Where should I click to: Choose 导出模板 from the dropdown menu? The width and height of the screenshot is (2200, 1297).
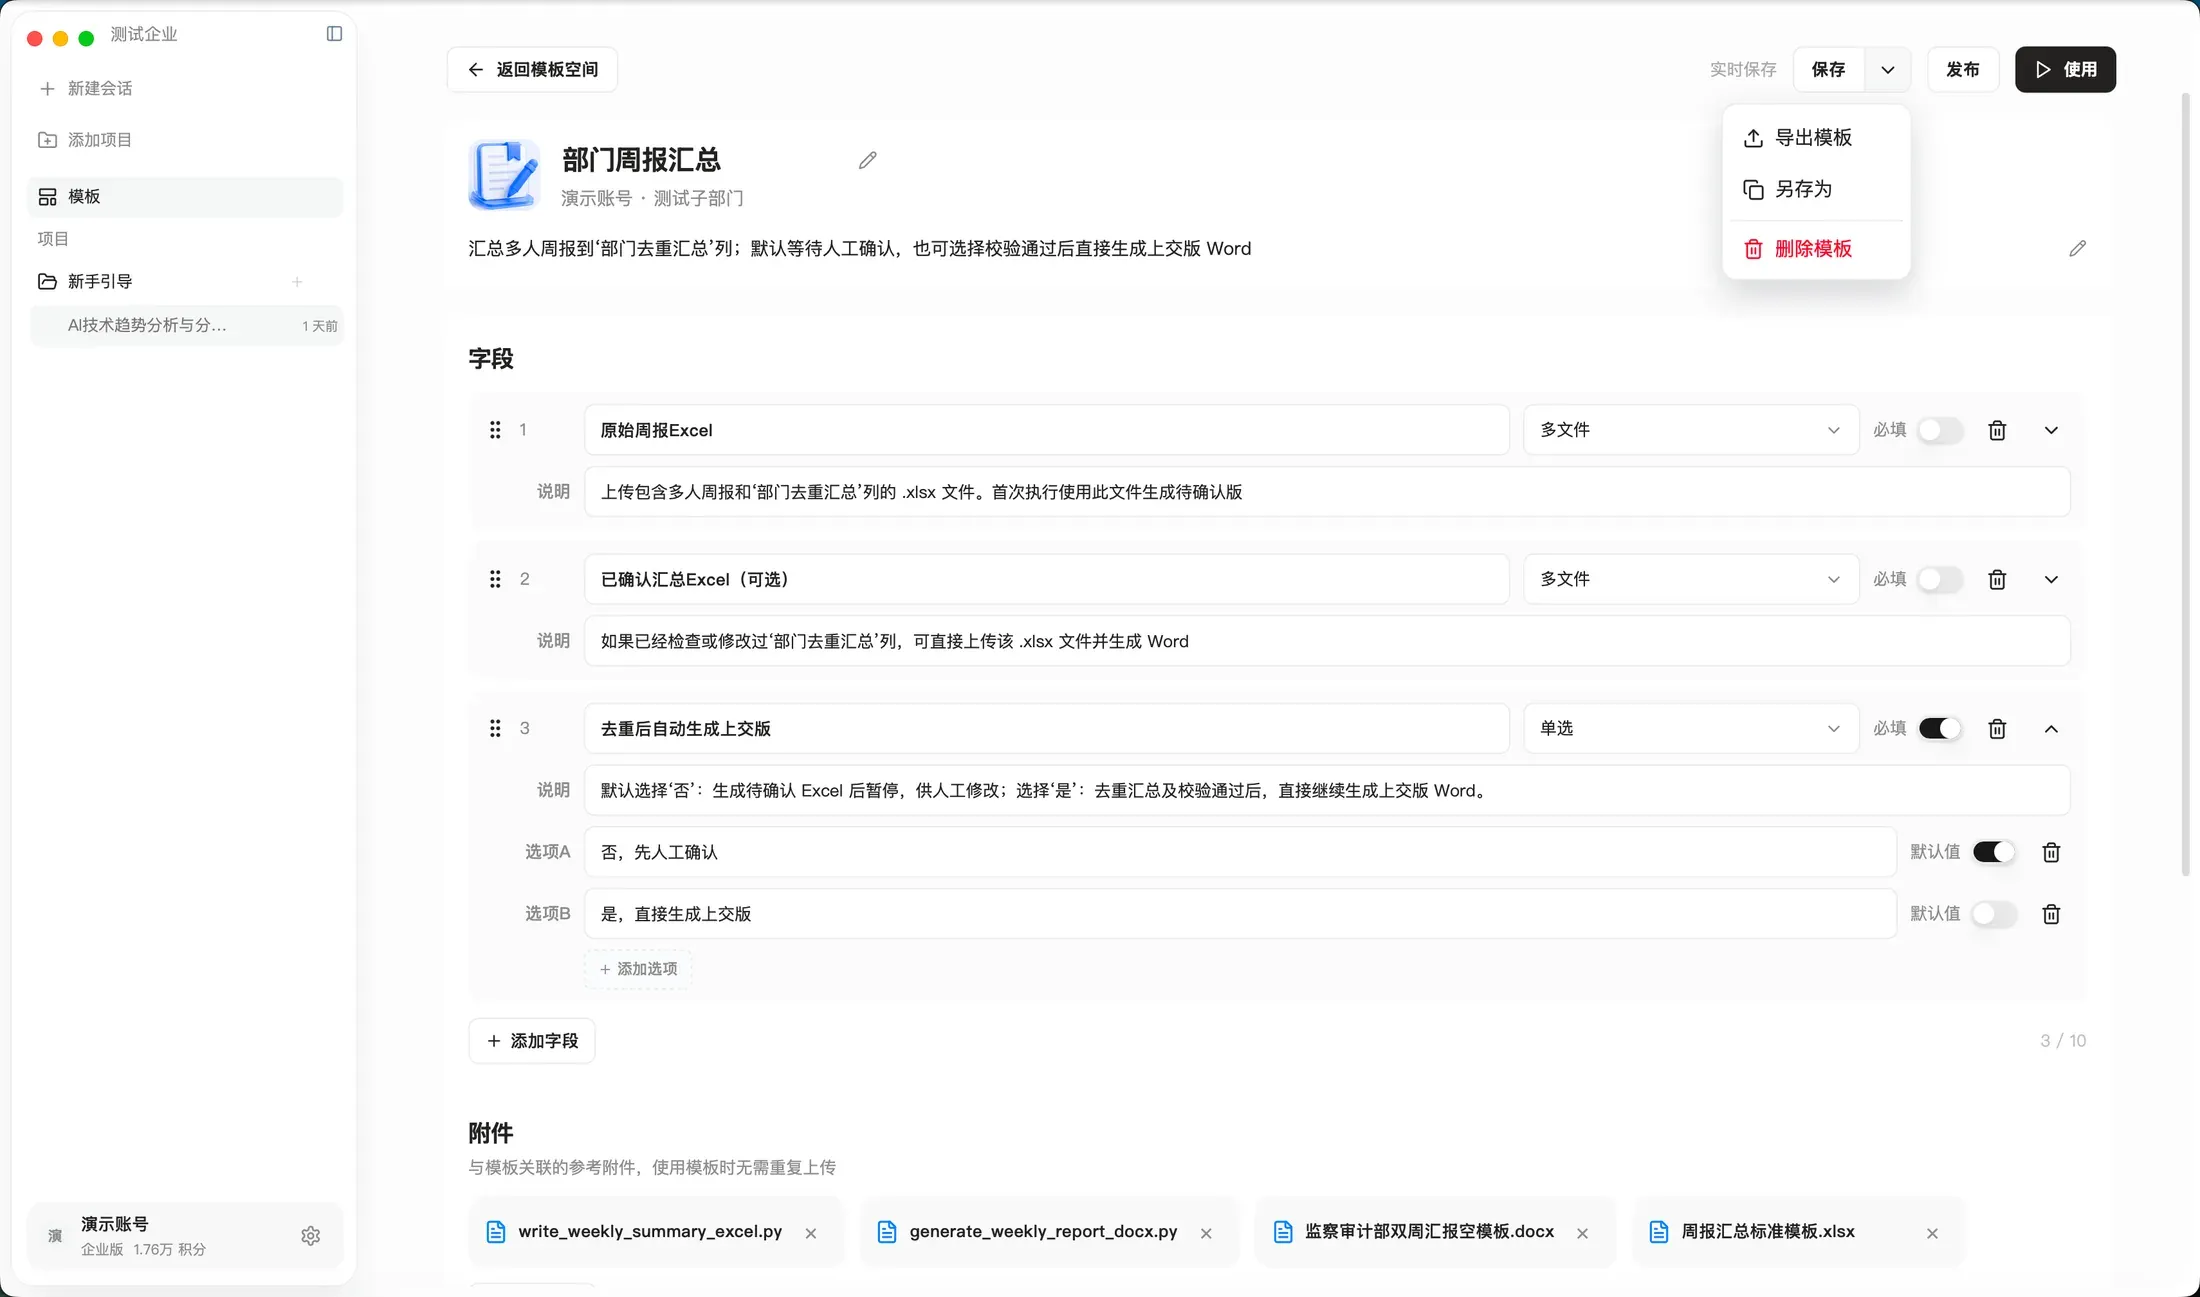coord(1816,138)
